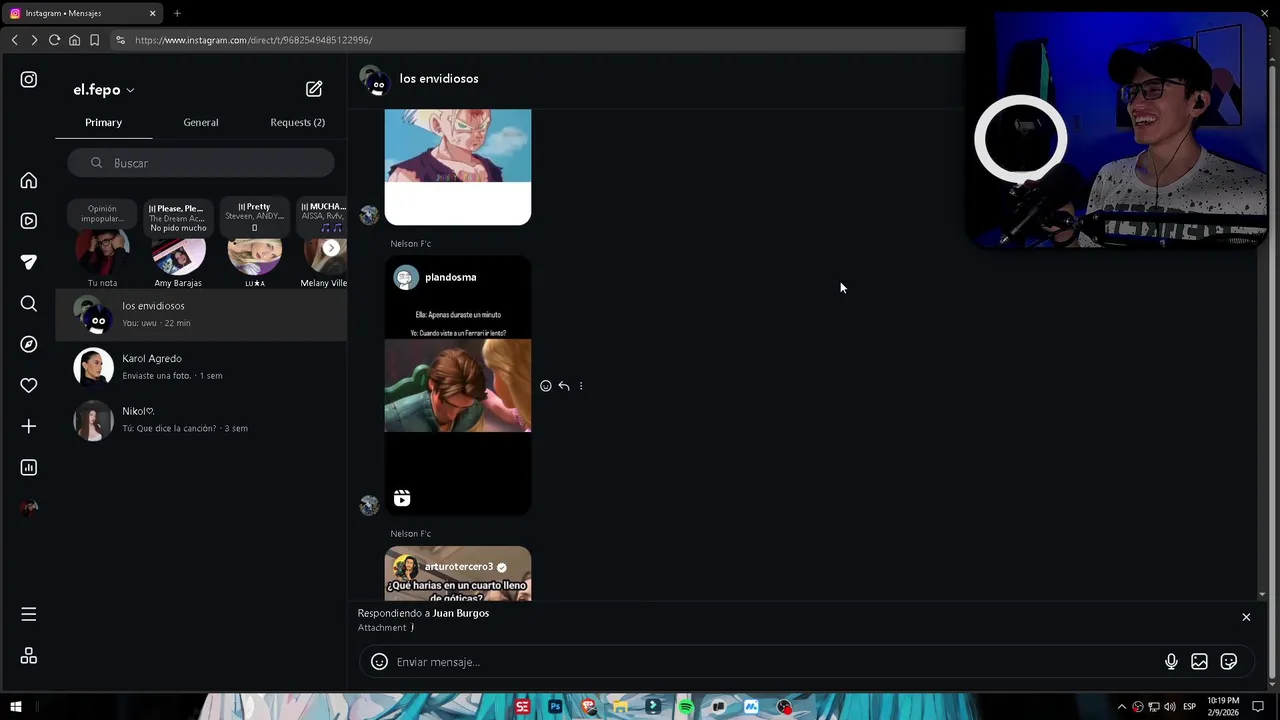Open Messages paper-plane icon in sidebar
This screenshot has height=720, width=1280.
click(29, 262)
